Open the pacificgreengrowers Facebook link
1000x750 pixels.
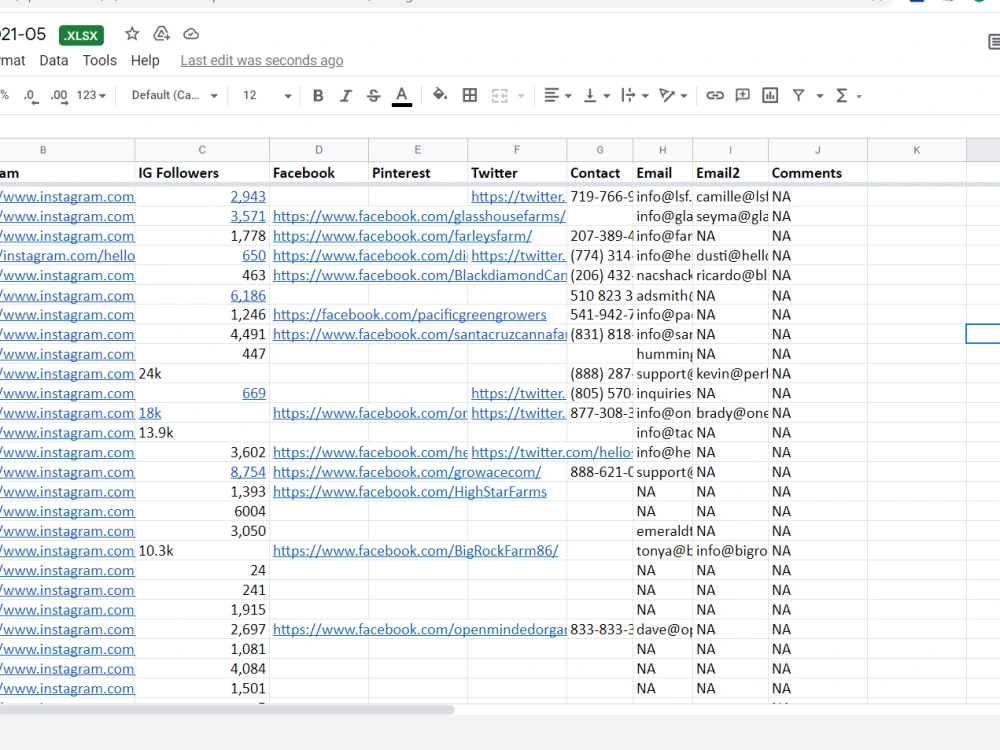tap(409, 314)
